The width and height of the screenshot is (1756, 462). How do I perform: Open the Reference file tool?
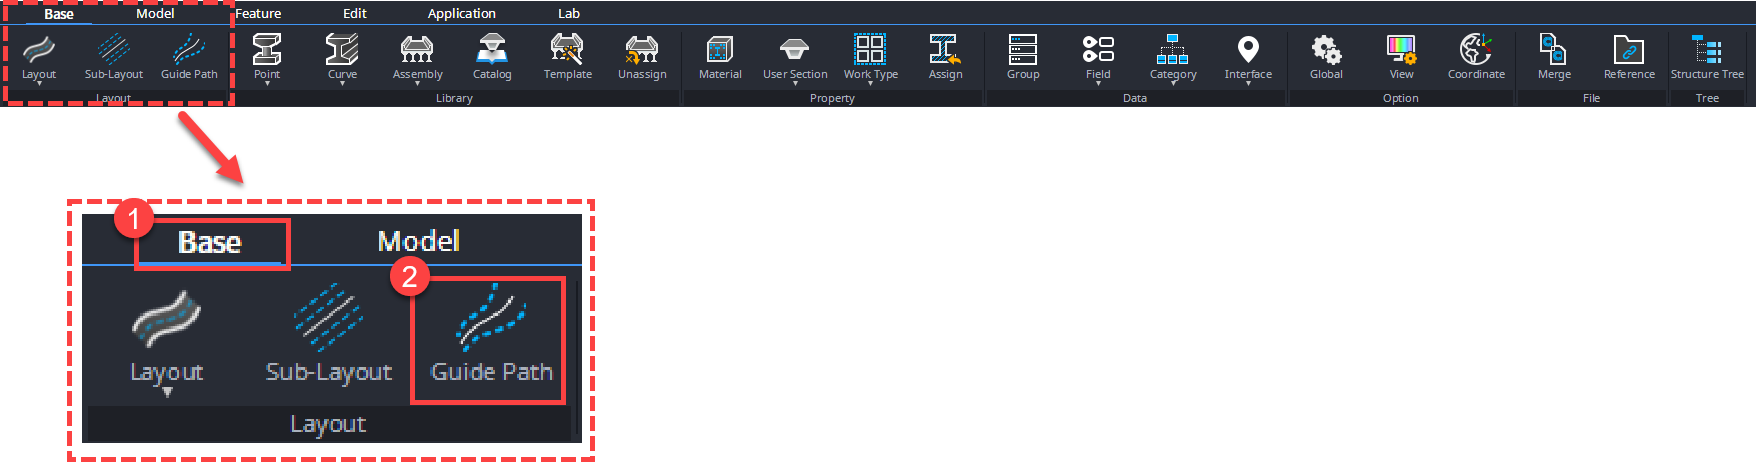[x=1629, y=56]
